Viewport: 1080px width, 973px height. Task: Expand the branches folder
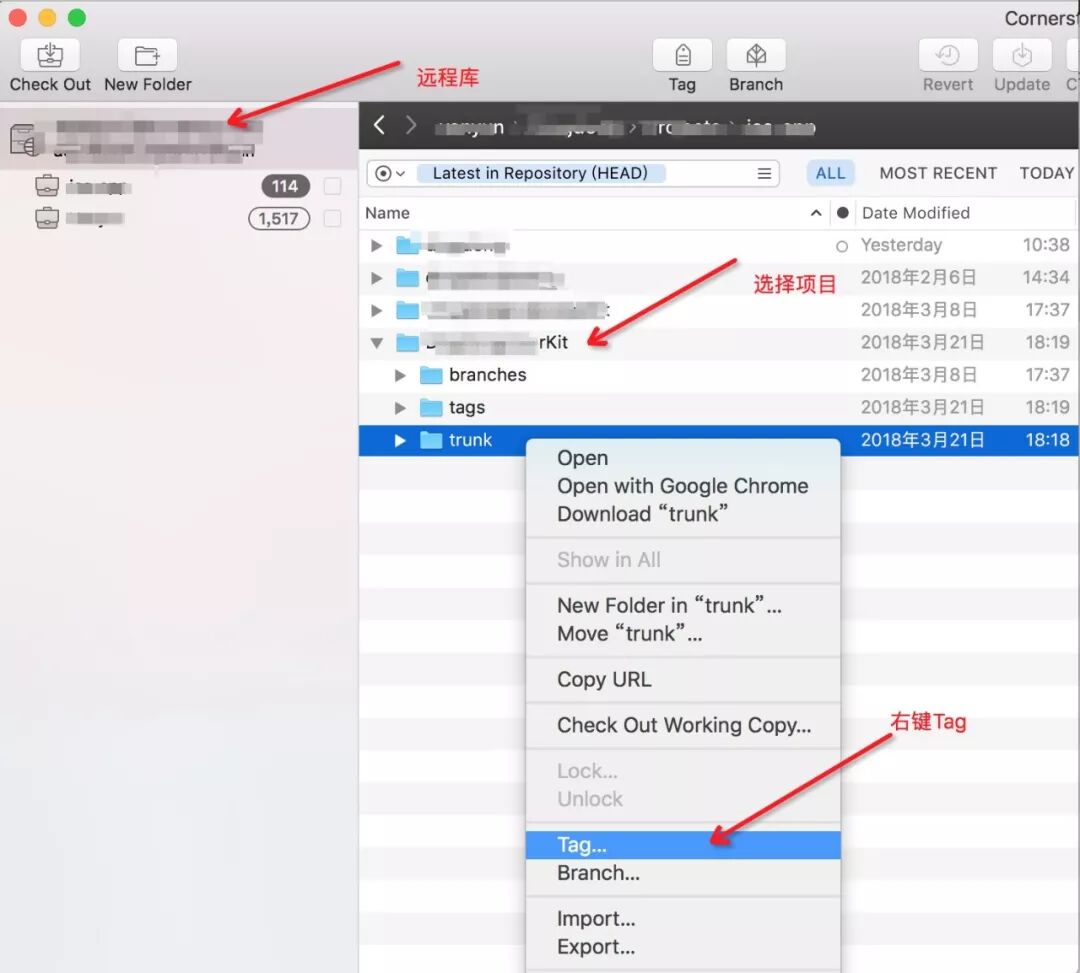pyautogui.click(x=399, y=375)
